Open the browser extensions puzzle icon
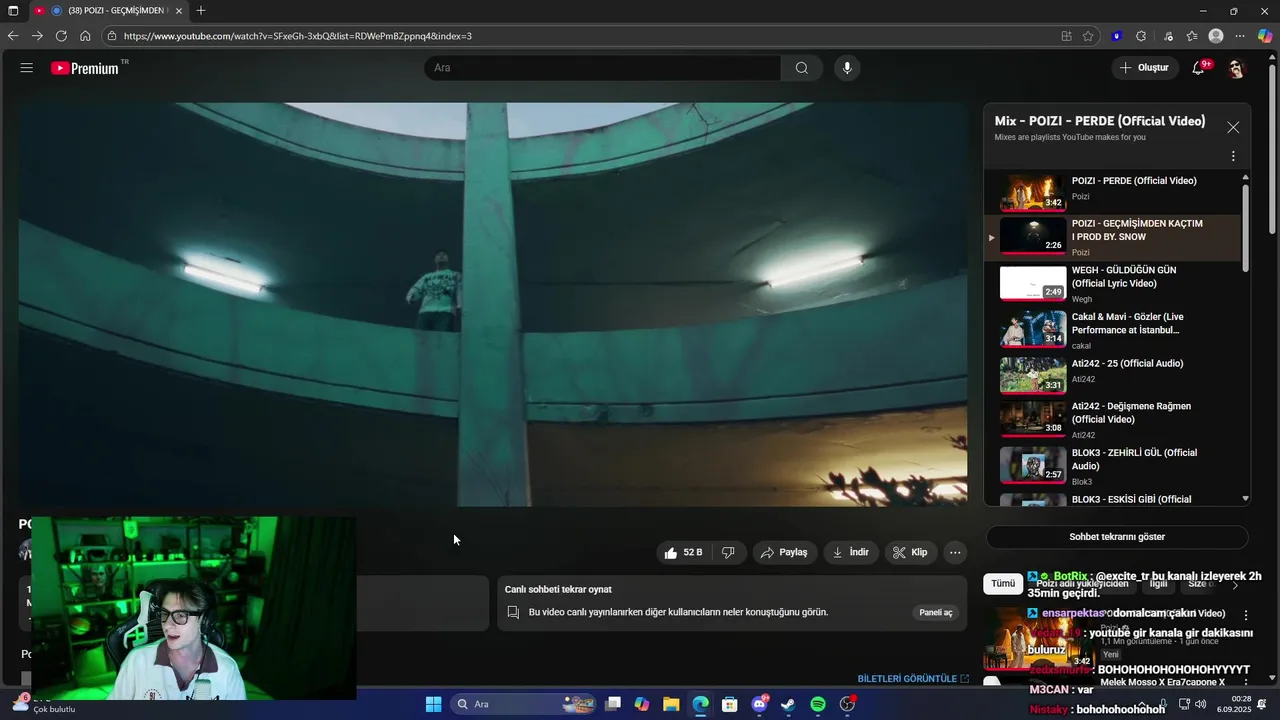This screenshot has height=720, width=1280. pos(1141,36)
